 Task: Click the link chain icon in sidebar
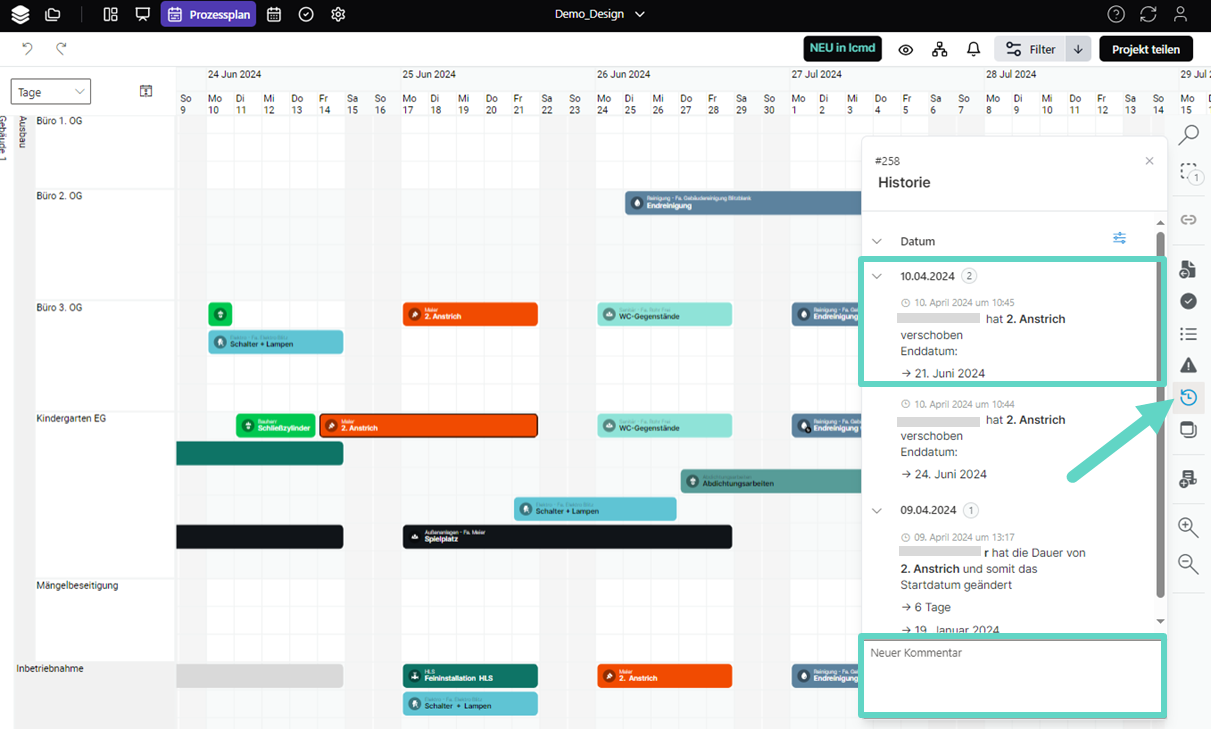(x=1188, y=219)
